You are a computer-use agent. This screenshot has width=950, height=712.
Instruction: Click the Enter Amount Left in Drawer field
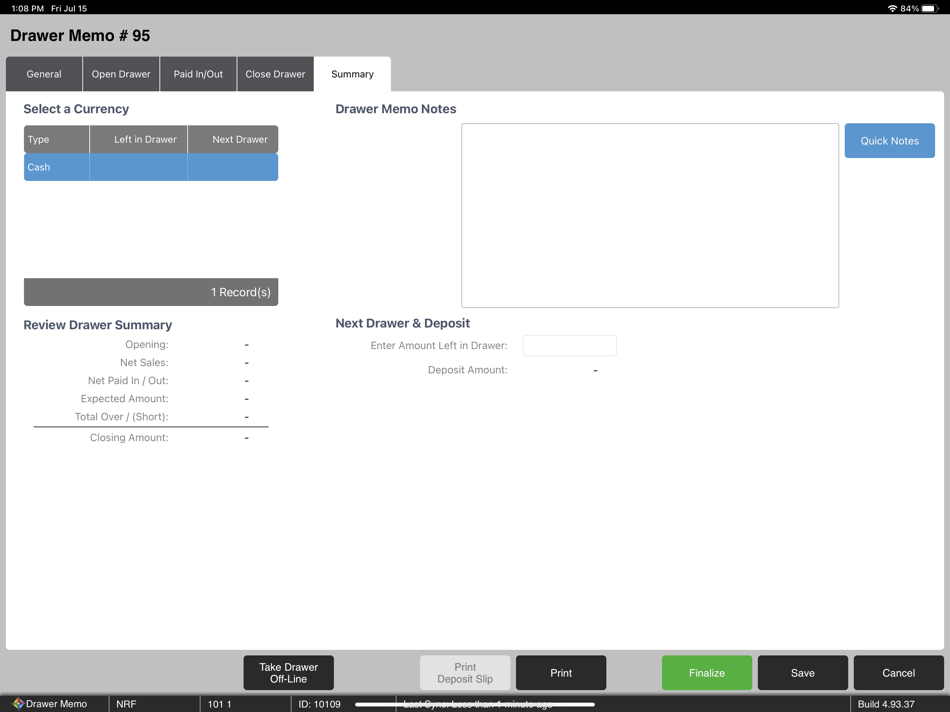coord(569,344)
